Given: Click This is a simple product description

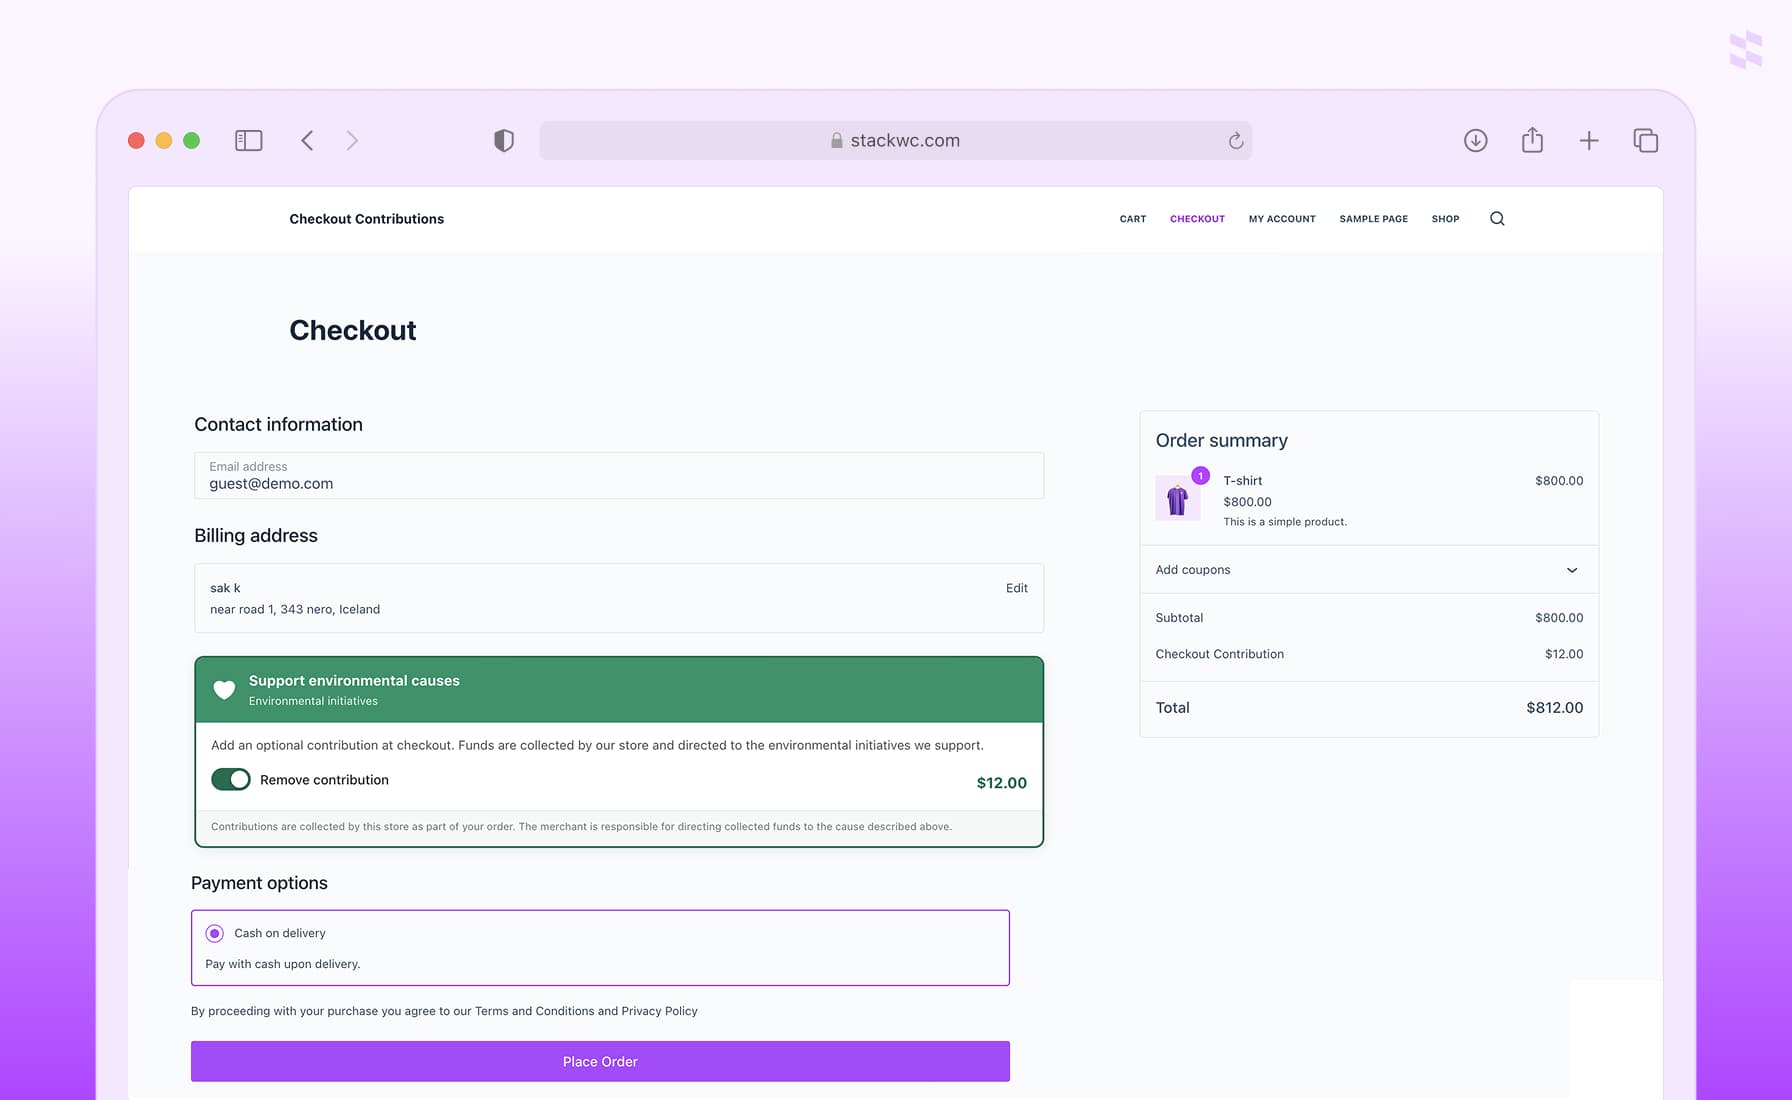Looking at the screenshot, I should [x=1285, y=522].
